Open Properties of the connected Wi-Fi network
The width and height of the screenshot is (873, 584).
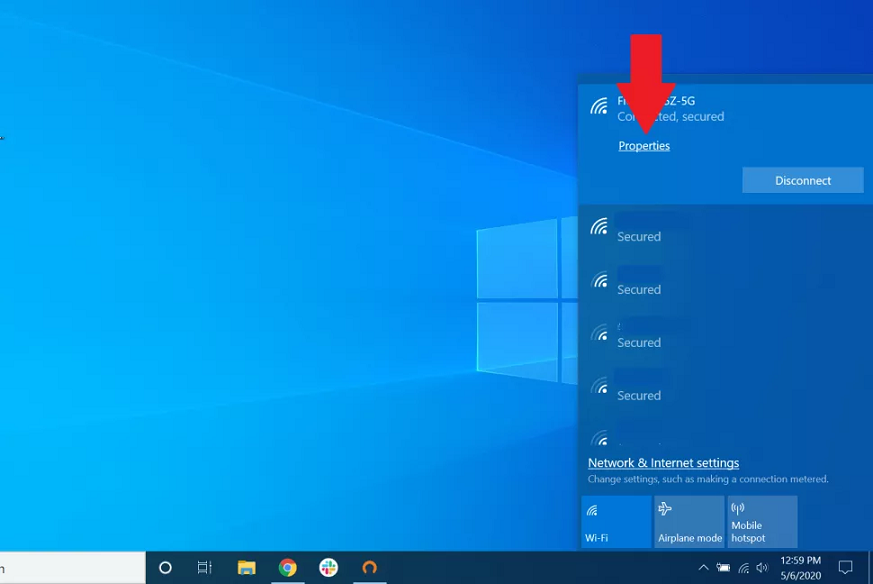click(x=644, y=146)
